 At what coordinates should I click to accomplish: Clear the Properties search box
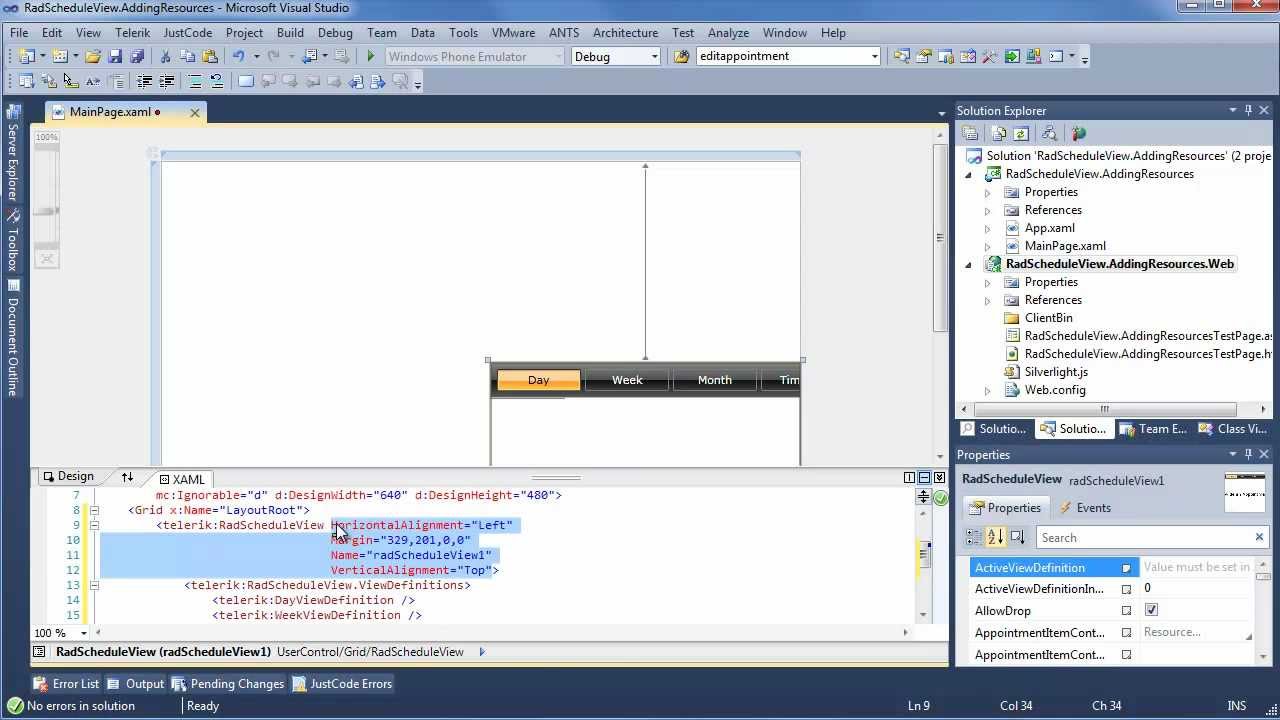(1259, 537)
